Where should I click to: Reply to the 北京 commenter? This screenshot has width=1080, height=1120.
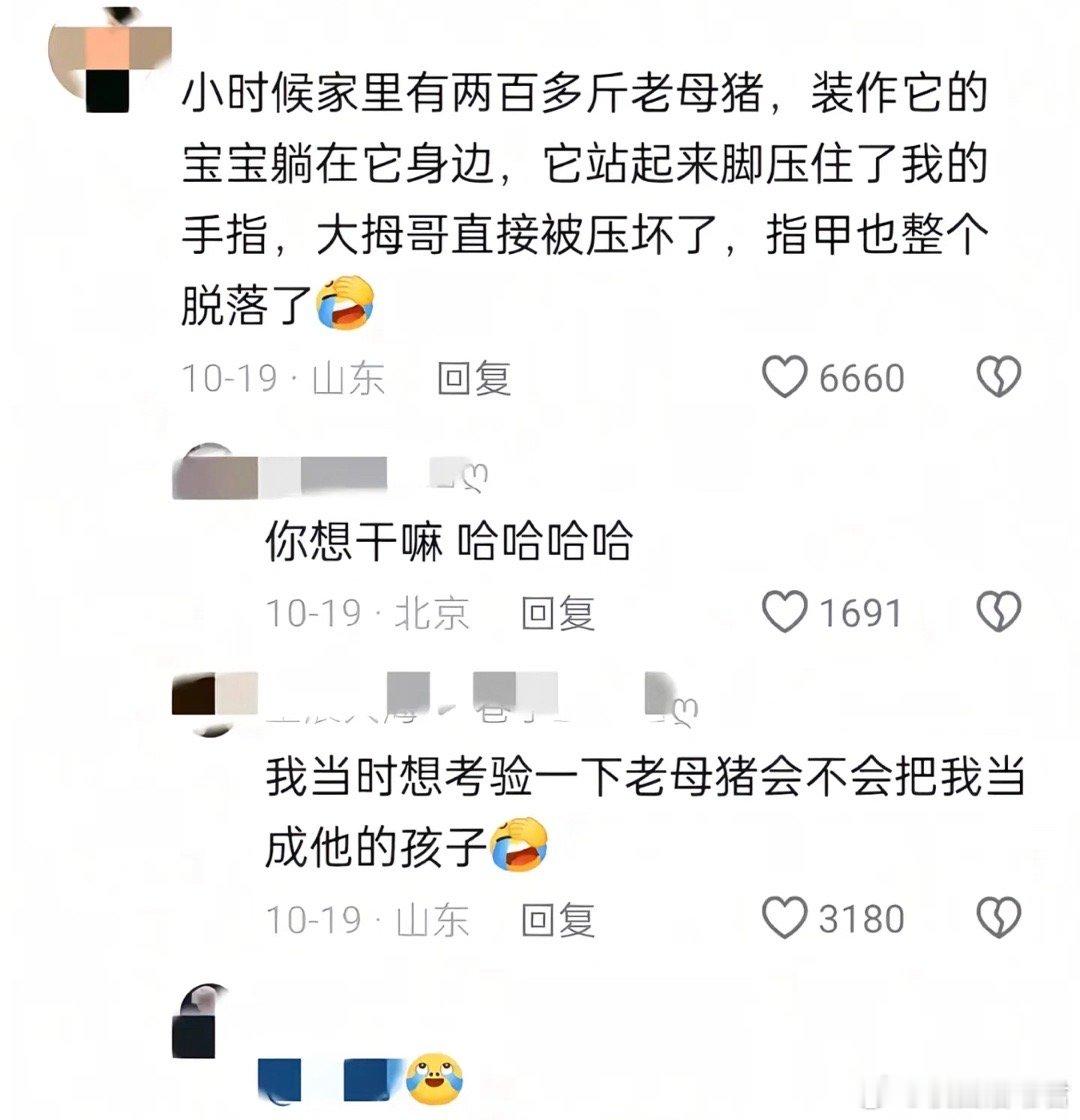(558, 613)
